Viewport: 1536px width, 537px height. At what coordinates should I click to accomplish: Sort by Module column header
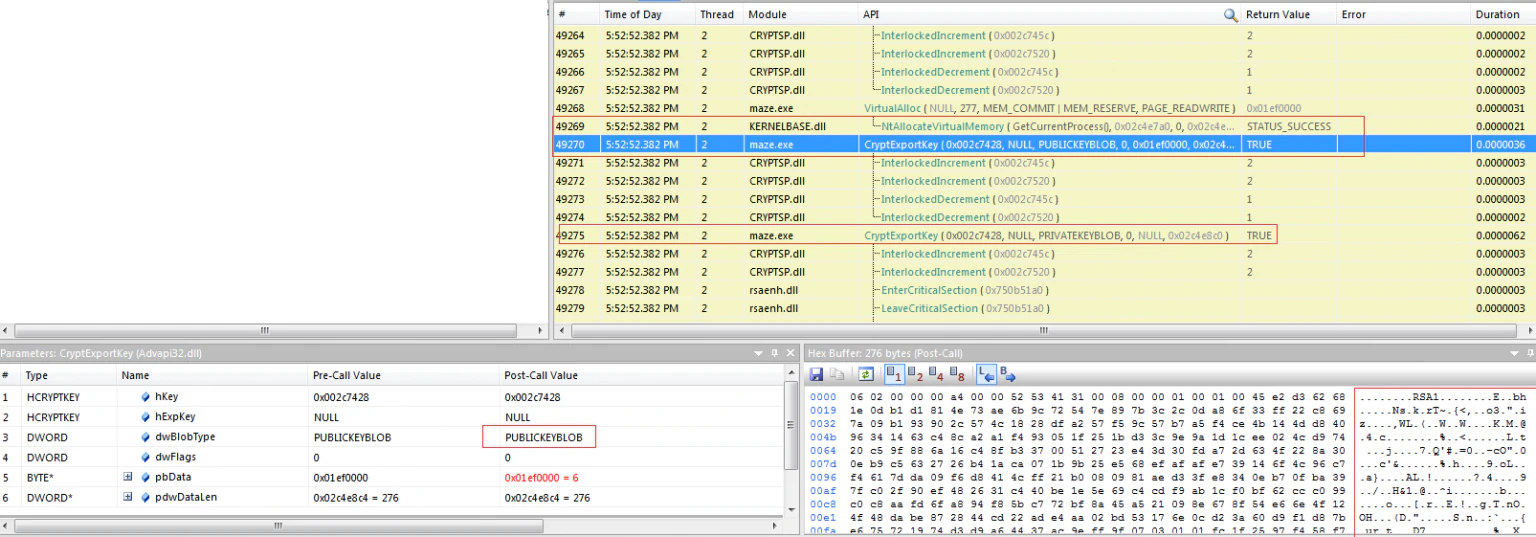pos(800,15)
